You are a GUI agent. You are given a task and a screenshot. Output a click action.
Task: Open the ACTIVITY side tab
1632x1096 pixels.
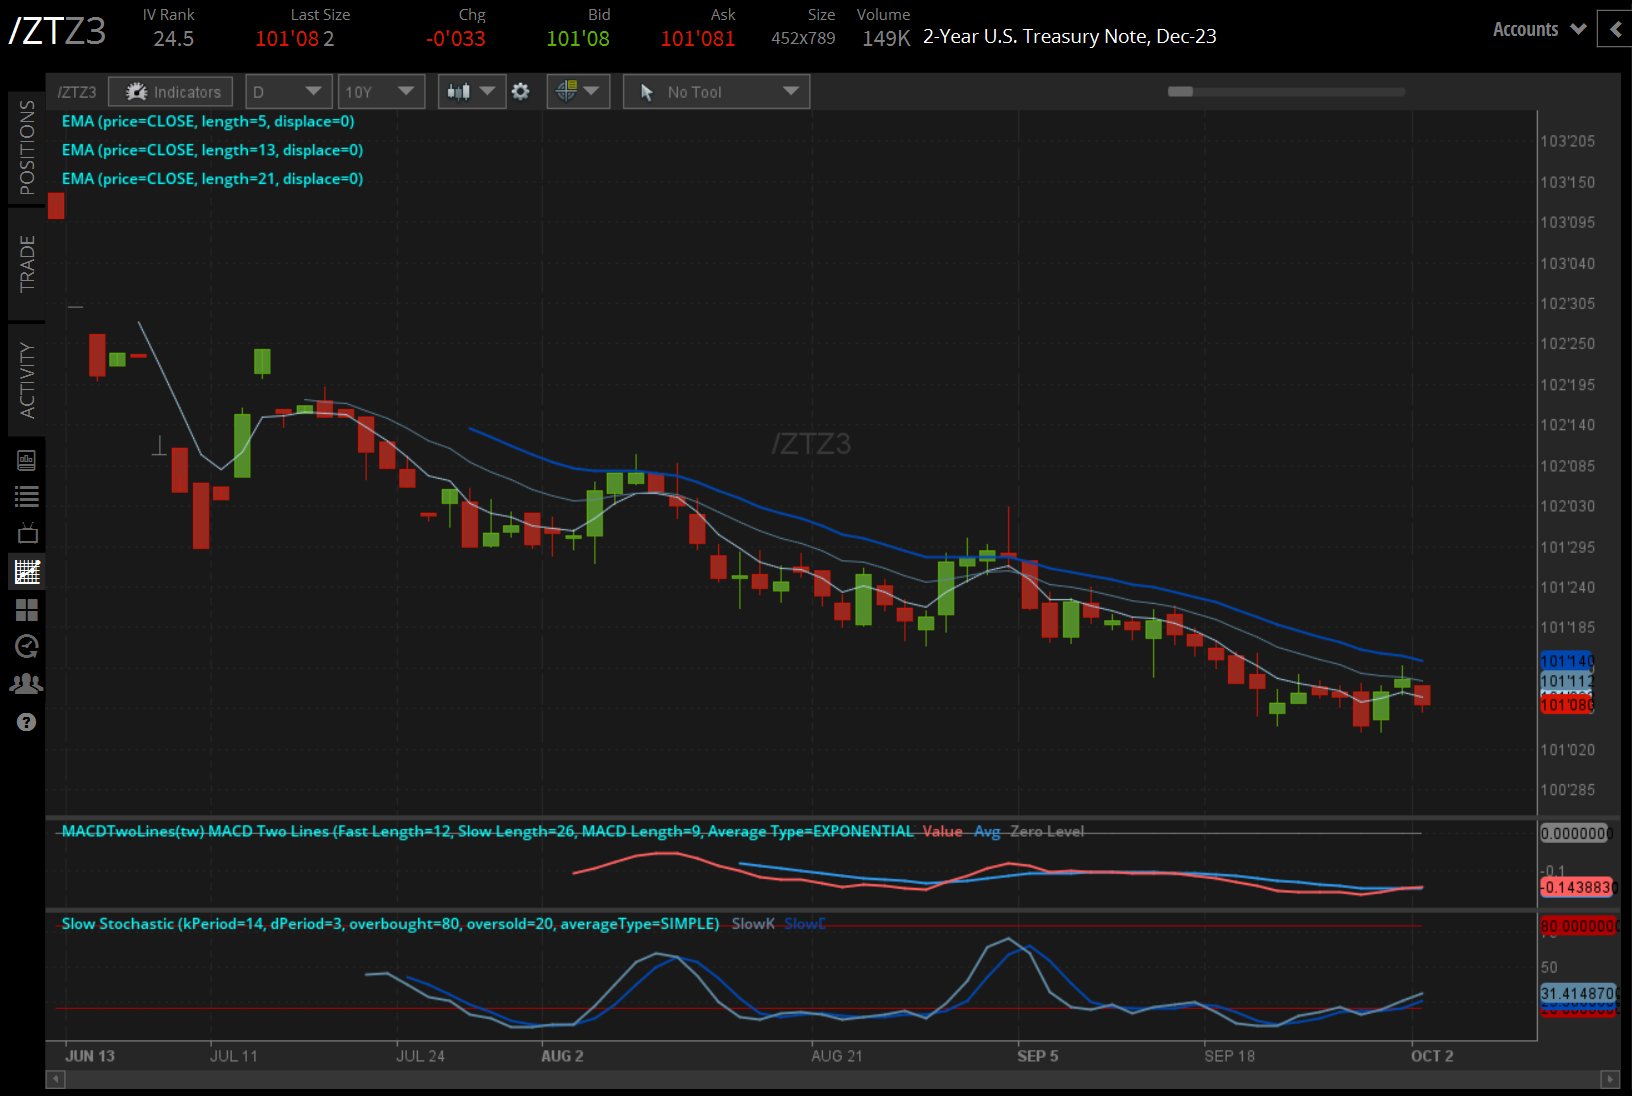pyautogui.click(x=27, y=380)
